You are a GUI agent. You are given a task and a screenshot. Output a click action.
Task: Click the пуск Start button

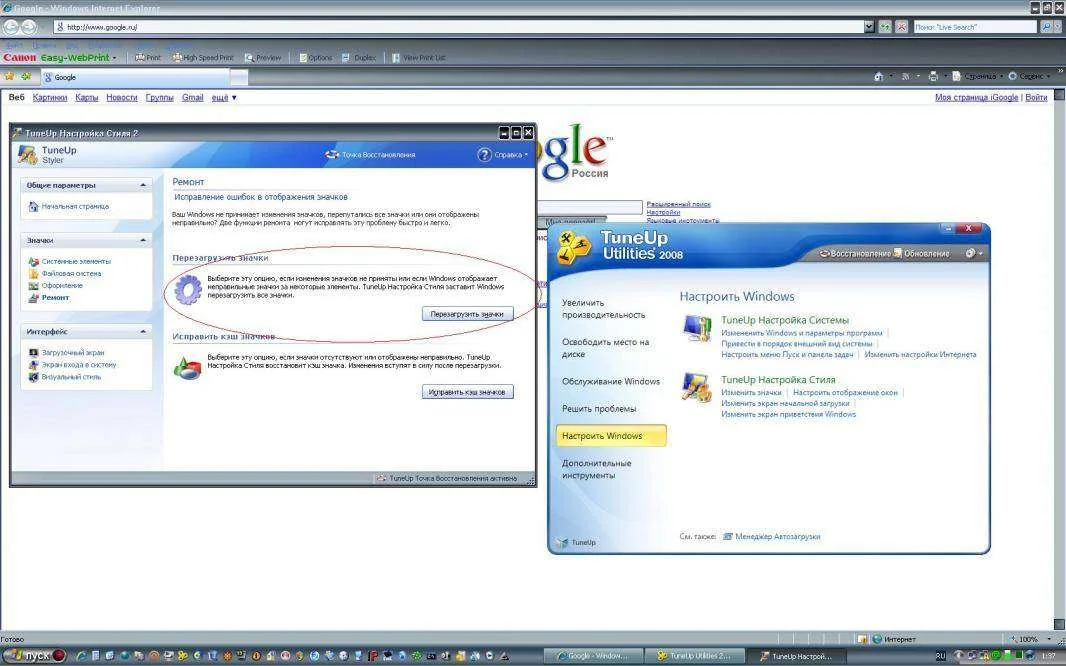33,656
